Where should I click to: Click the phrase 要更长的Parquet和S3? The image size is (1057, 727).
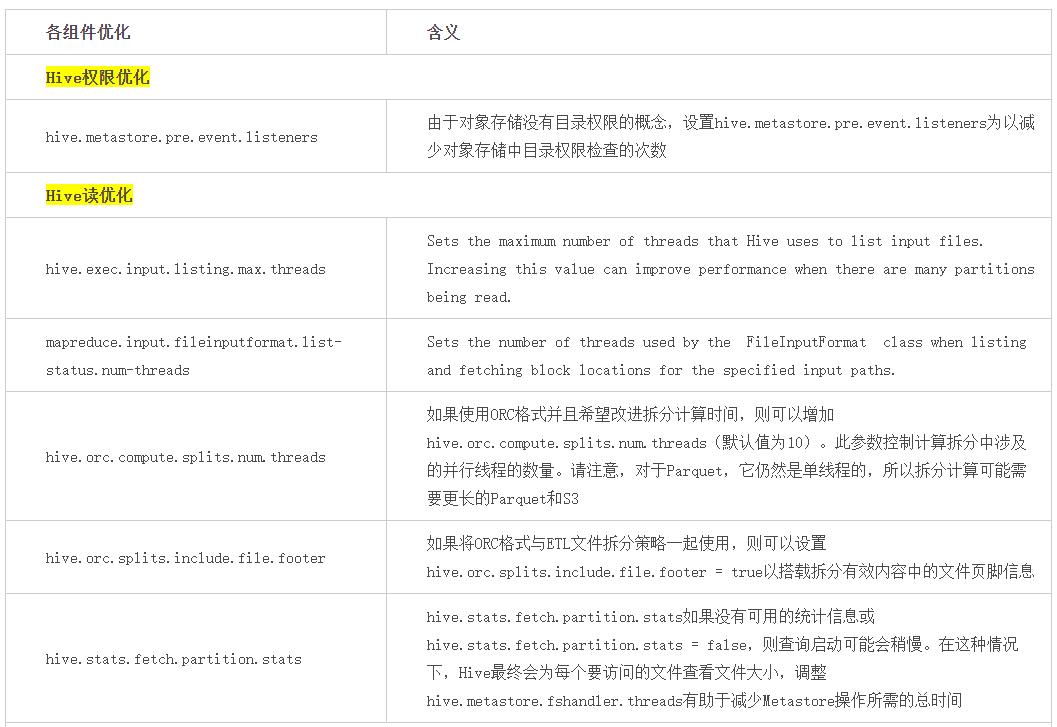click(502, 498)
